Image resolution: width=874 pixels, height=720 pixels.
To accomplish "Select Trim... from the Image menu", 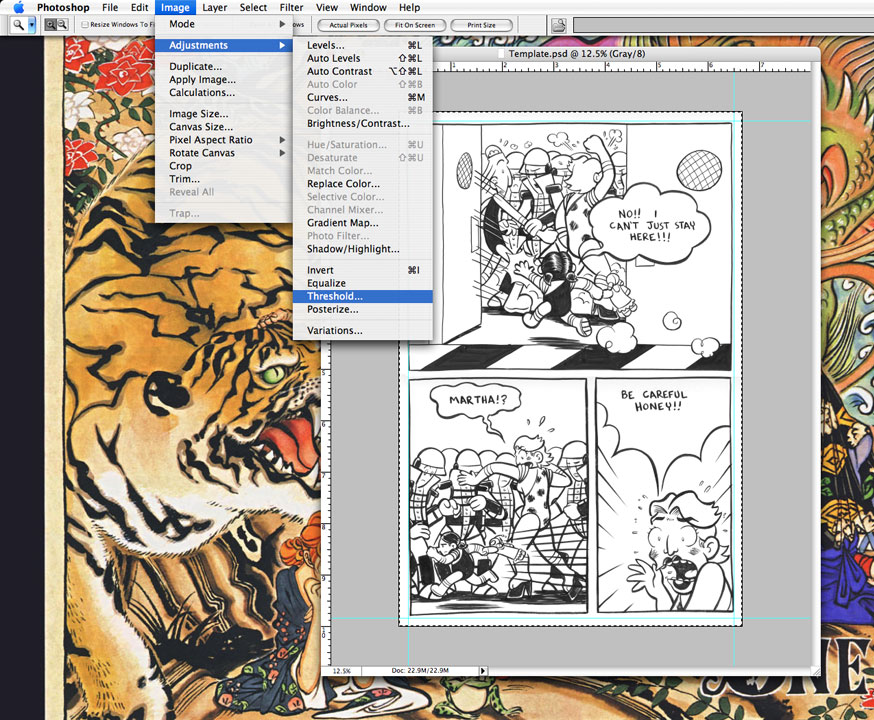I will pos(224,179).
